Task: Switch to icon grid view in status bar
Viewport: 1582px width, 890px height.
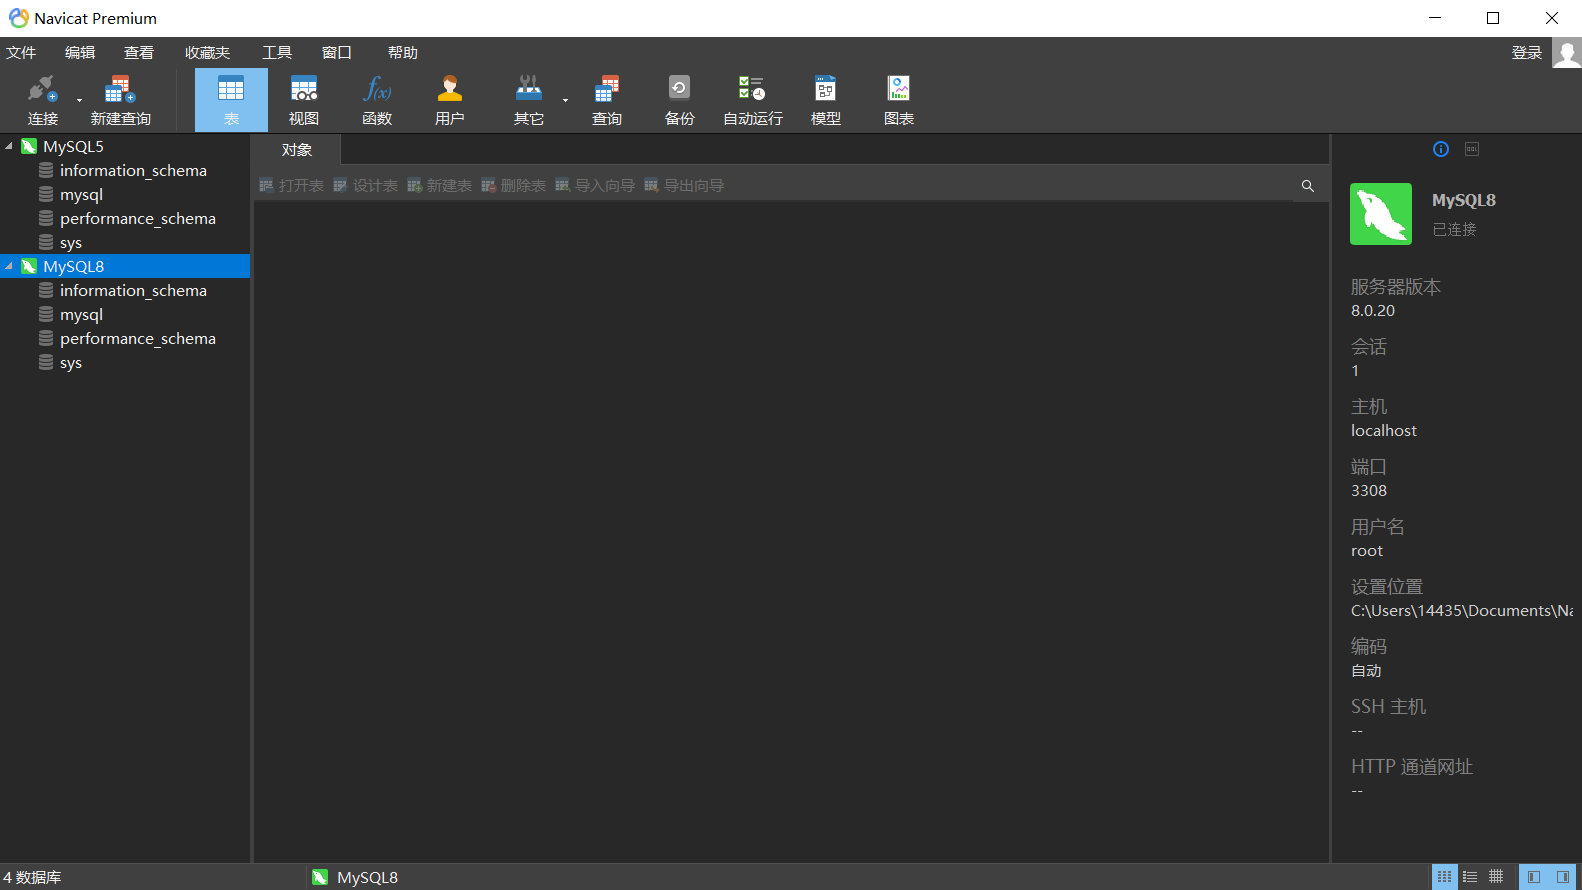Action: pyautogui.click(x=1445, y=877)
